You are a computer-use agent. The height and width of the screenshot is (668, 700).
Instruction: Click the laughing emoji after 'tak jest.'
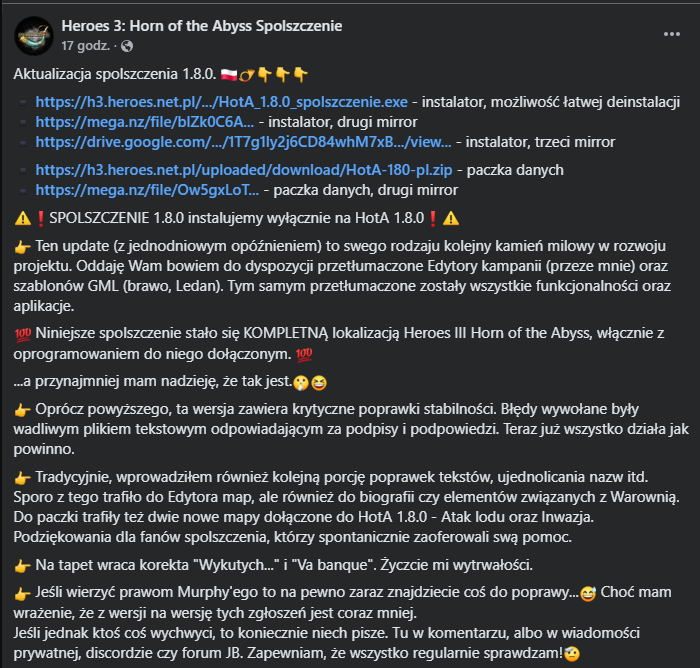tap(319, 381)
